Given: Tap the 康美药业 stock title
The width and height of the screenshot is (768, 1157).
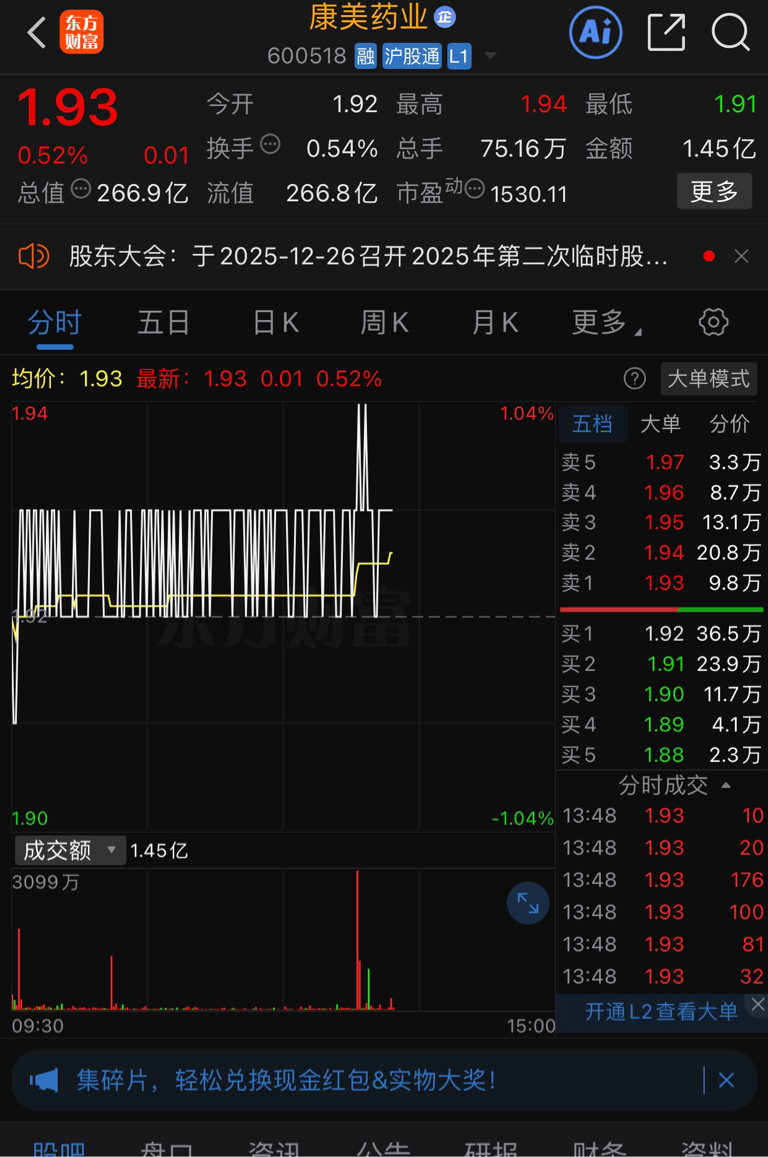Looking at the screenshot, I should coord(368,17).
